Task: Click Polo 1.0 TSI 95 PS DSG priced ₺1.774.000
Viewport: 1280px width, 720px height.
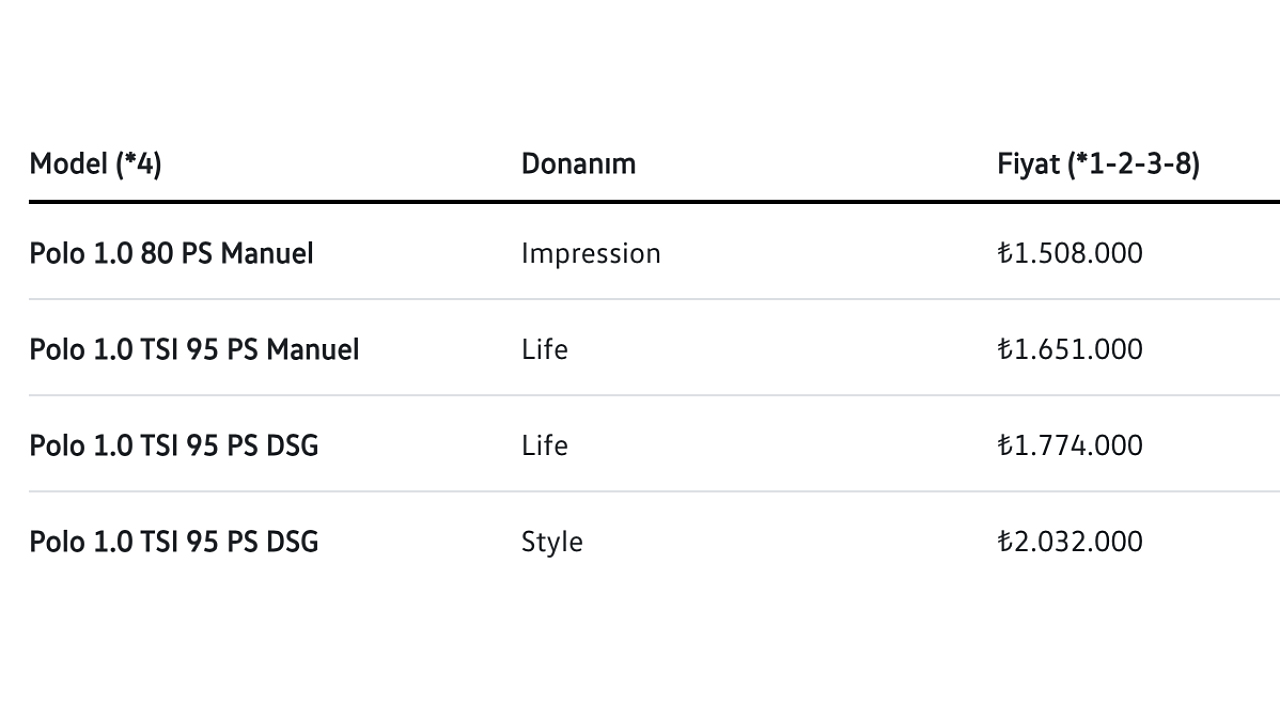Action: 174,446
